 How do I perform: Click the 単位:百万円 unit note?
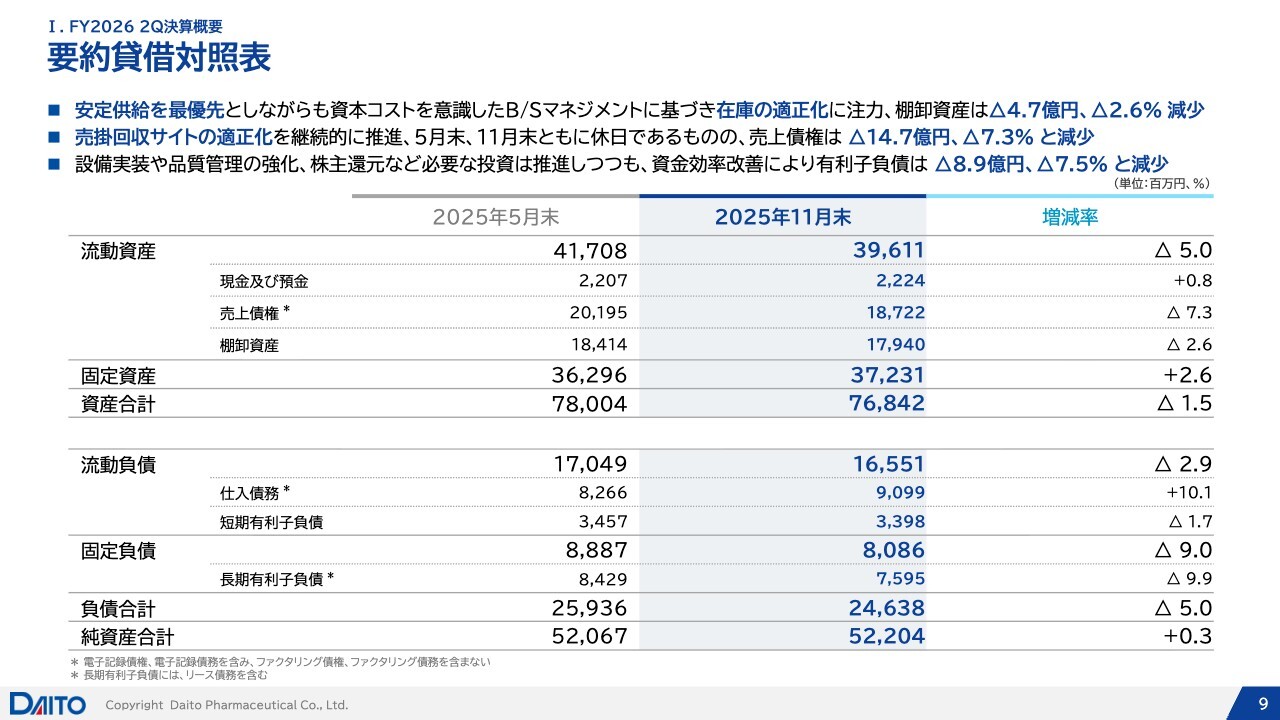[x=1161, y=183]
